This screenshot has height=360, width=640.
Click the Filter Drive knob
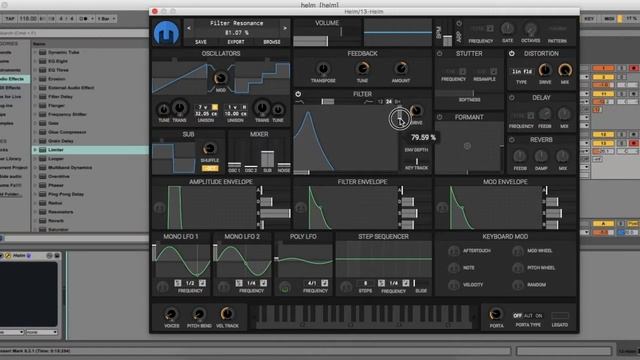click(x=416, y=111)
